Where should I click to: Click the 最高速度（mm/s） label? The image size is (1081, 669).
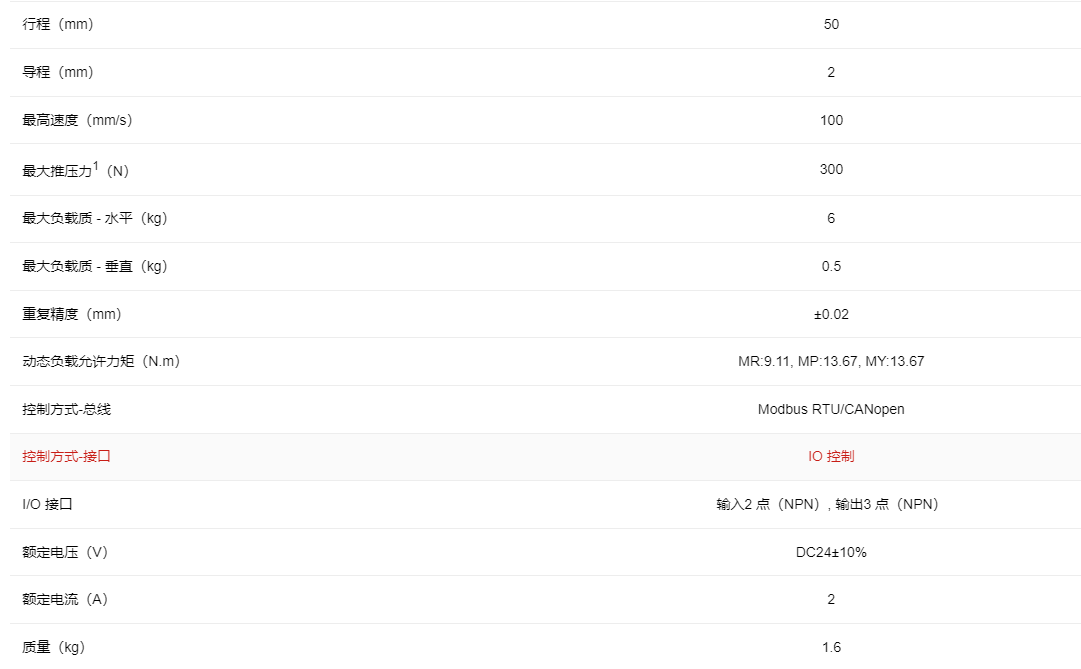click(x=77, y=120)
